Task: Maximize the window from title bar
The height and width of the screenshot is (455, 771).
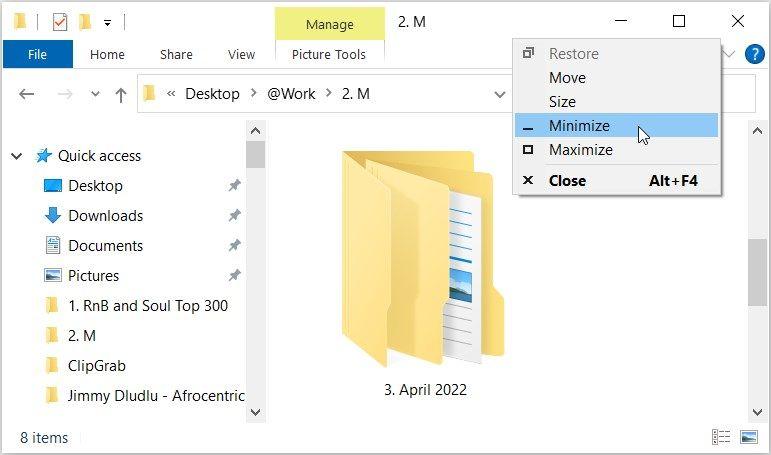Action: tap(679, 21)
